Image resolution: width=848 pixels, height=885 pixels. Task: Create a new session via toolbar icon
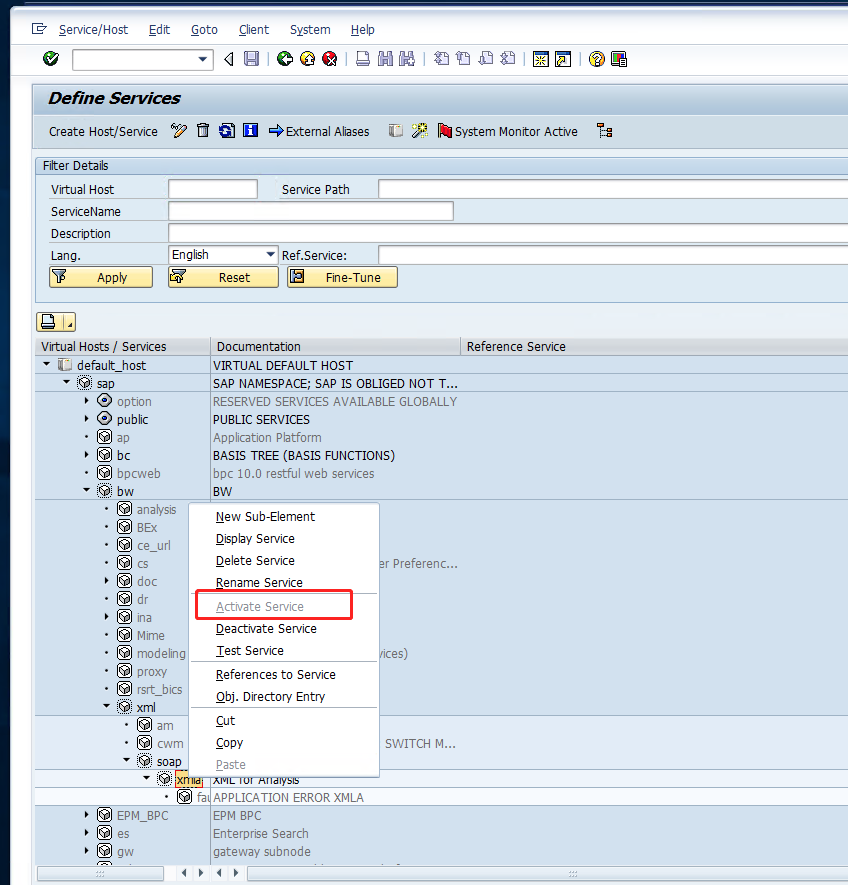[x=541, y=59]
